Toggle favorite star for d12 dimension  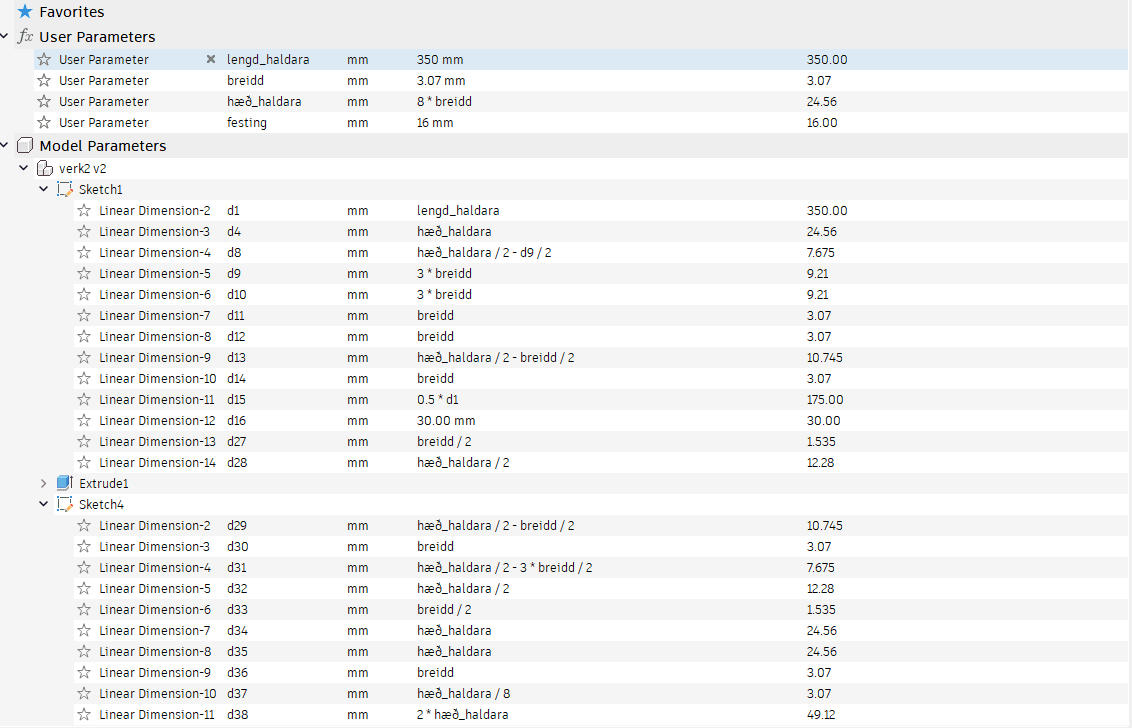coord(84,336)
